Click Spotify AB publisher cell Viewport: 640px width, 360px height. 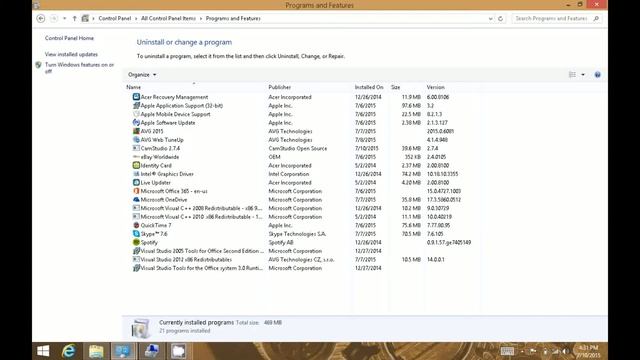tap(281, 242)
